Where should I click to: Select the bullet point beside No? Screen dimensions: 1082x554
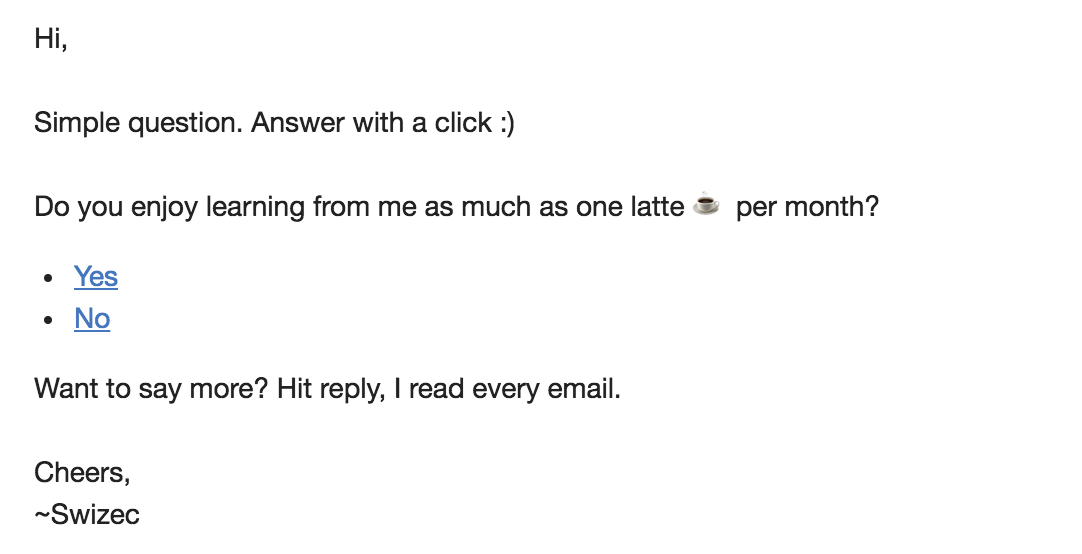tap(48, 320)
